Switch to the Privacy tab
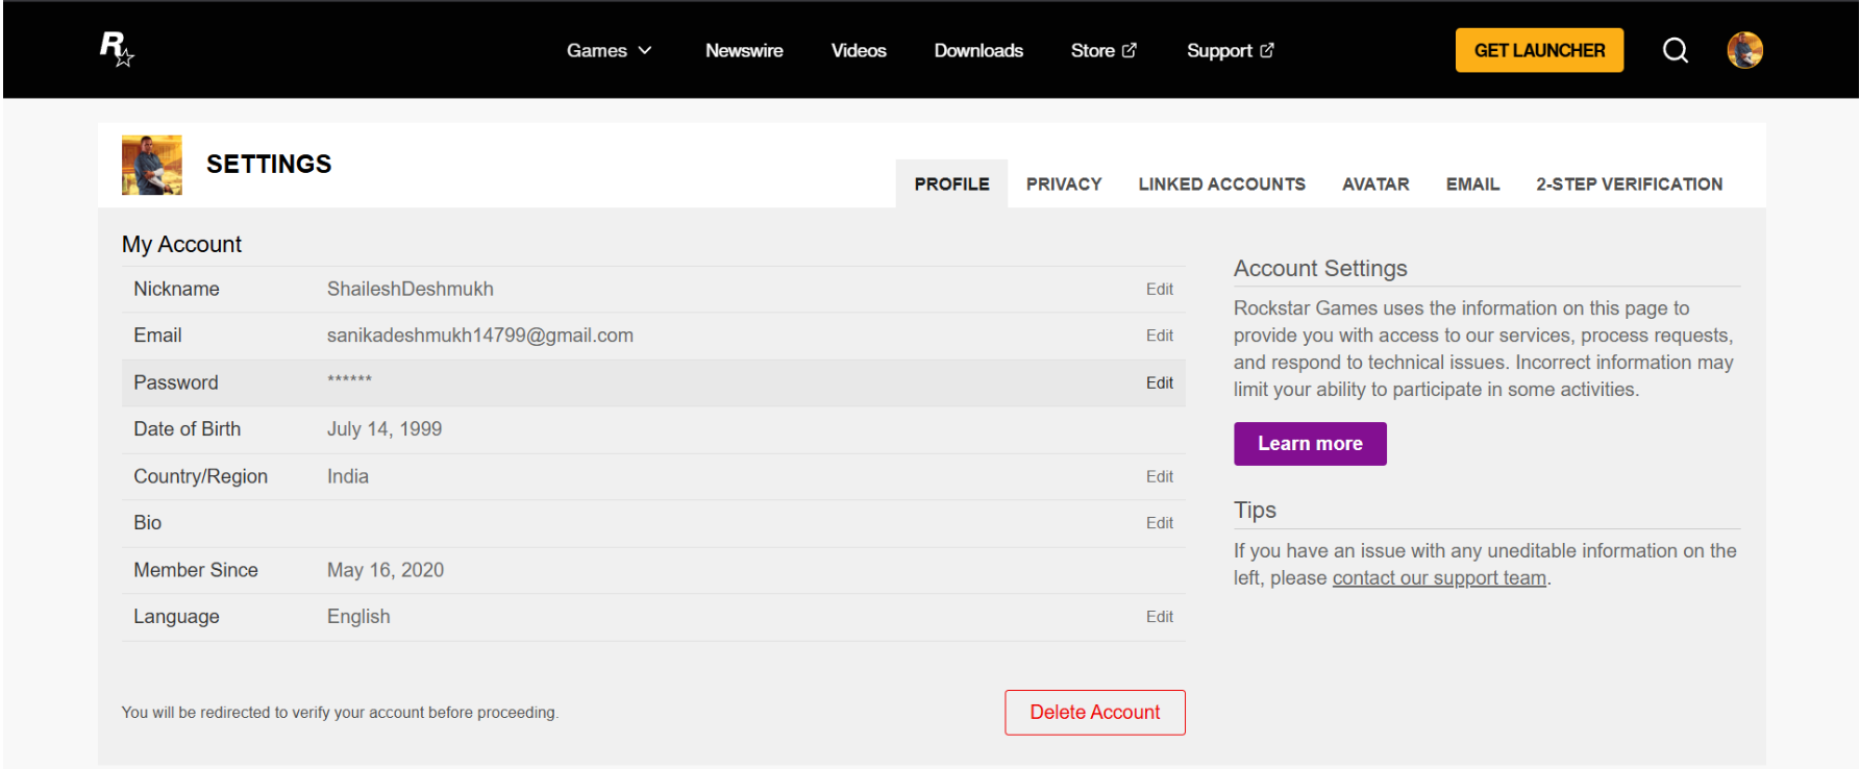This screenshot has height=769, width=1859. click(1064, 184)
